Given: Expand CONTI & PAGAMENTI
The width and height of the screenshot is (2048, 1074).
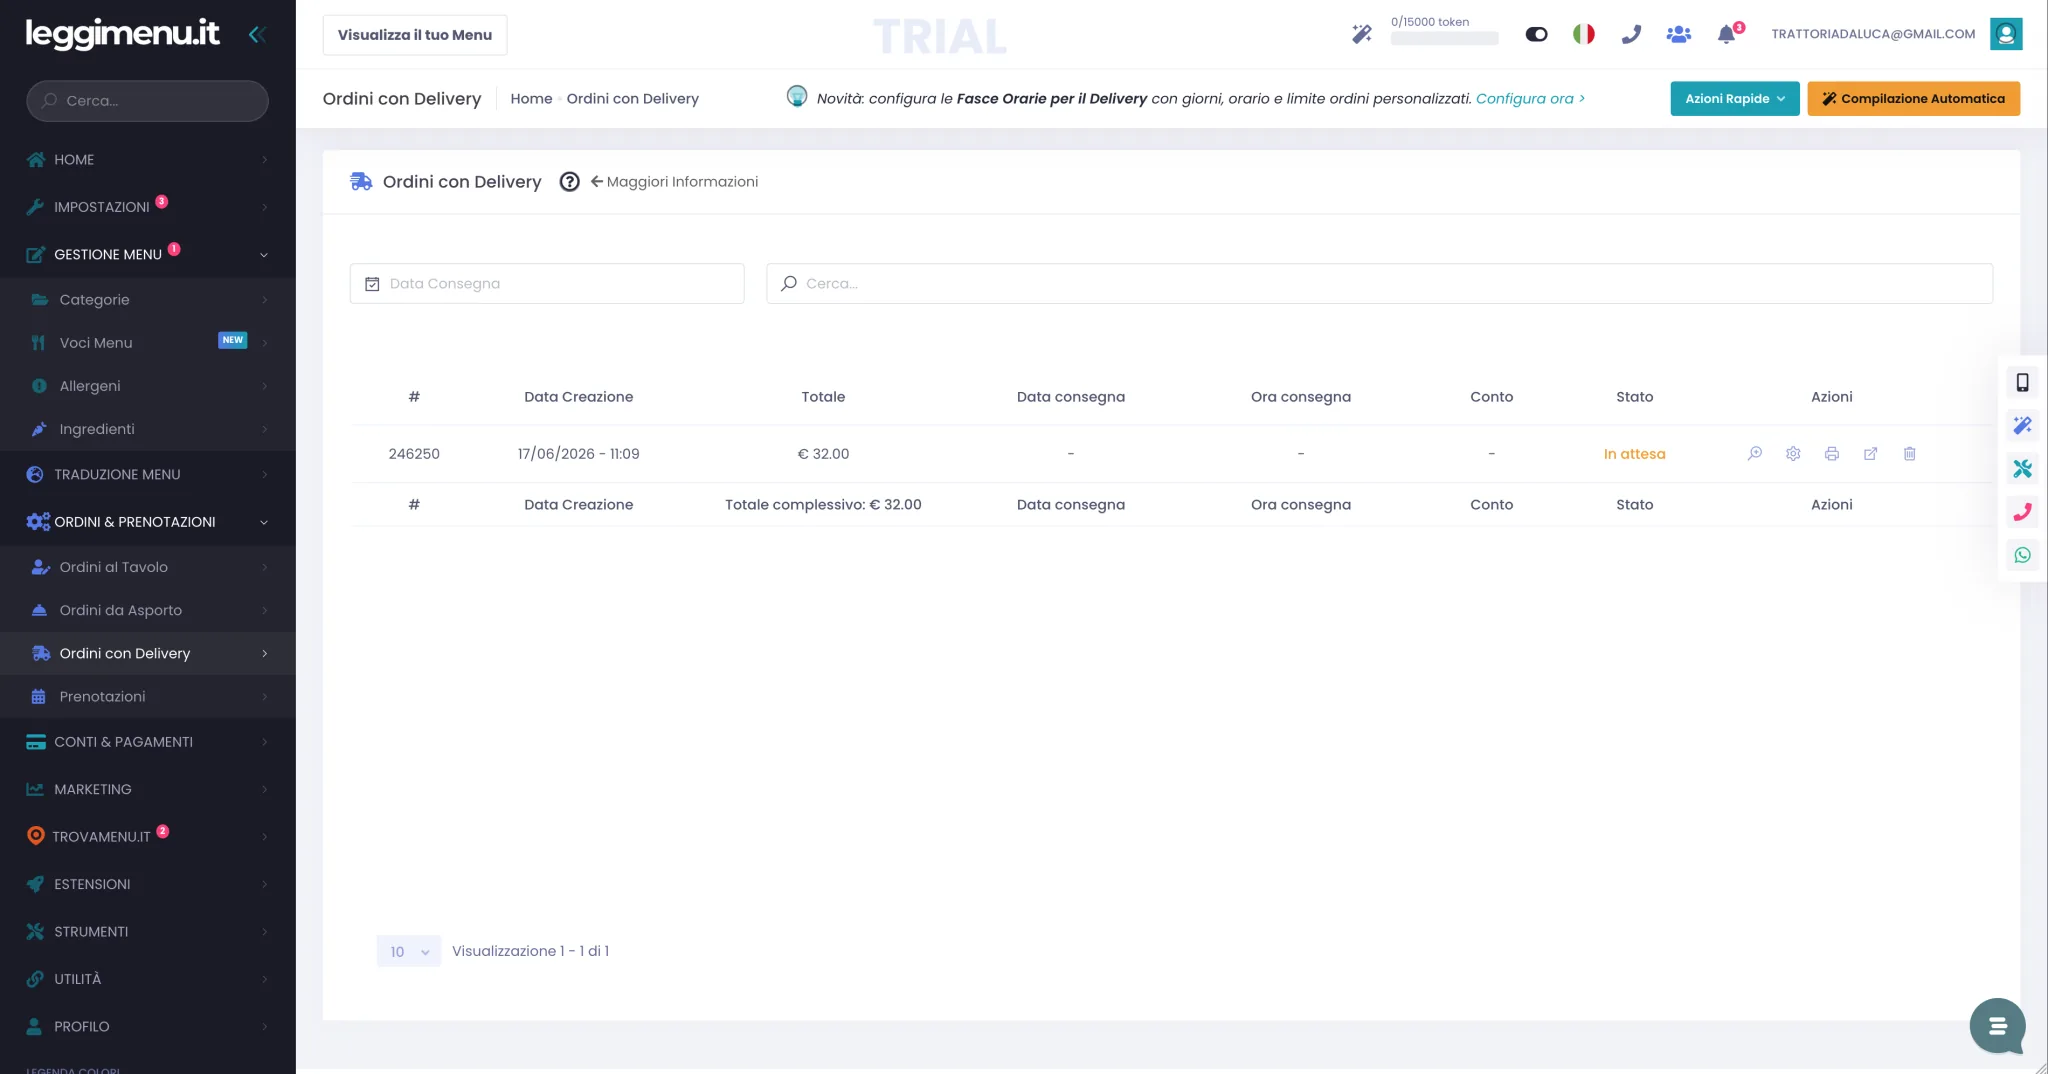Looking at the screenshot, I should tap(148, 742).
